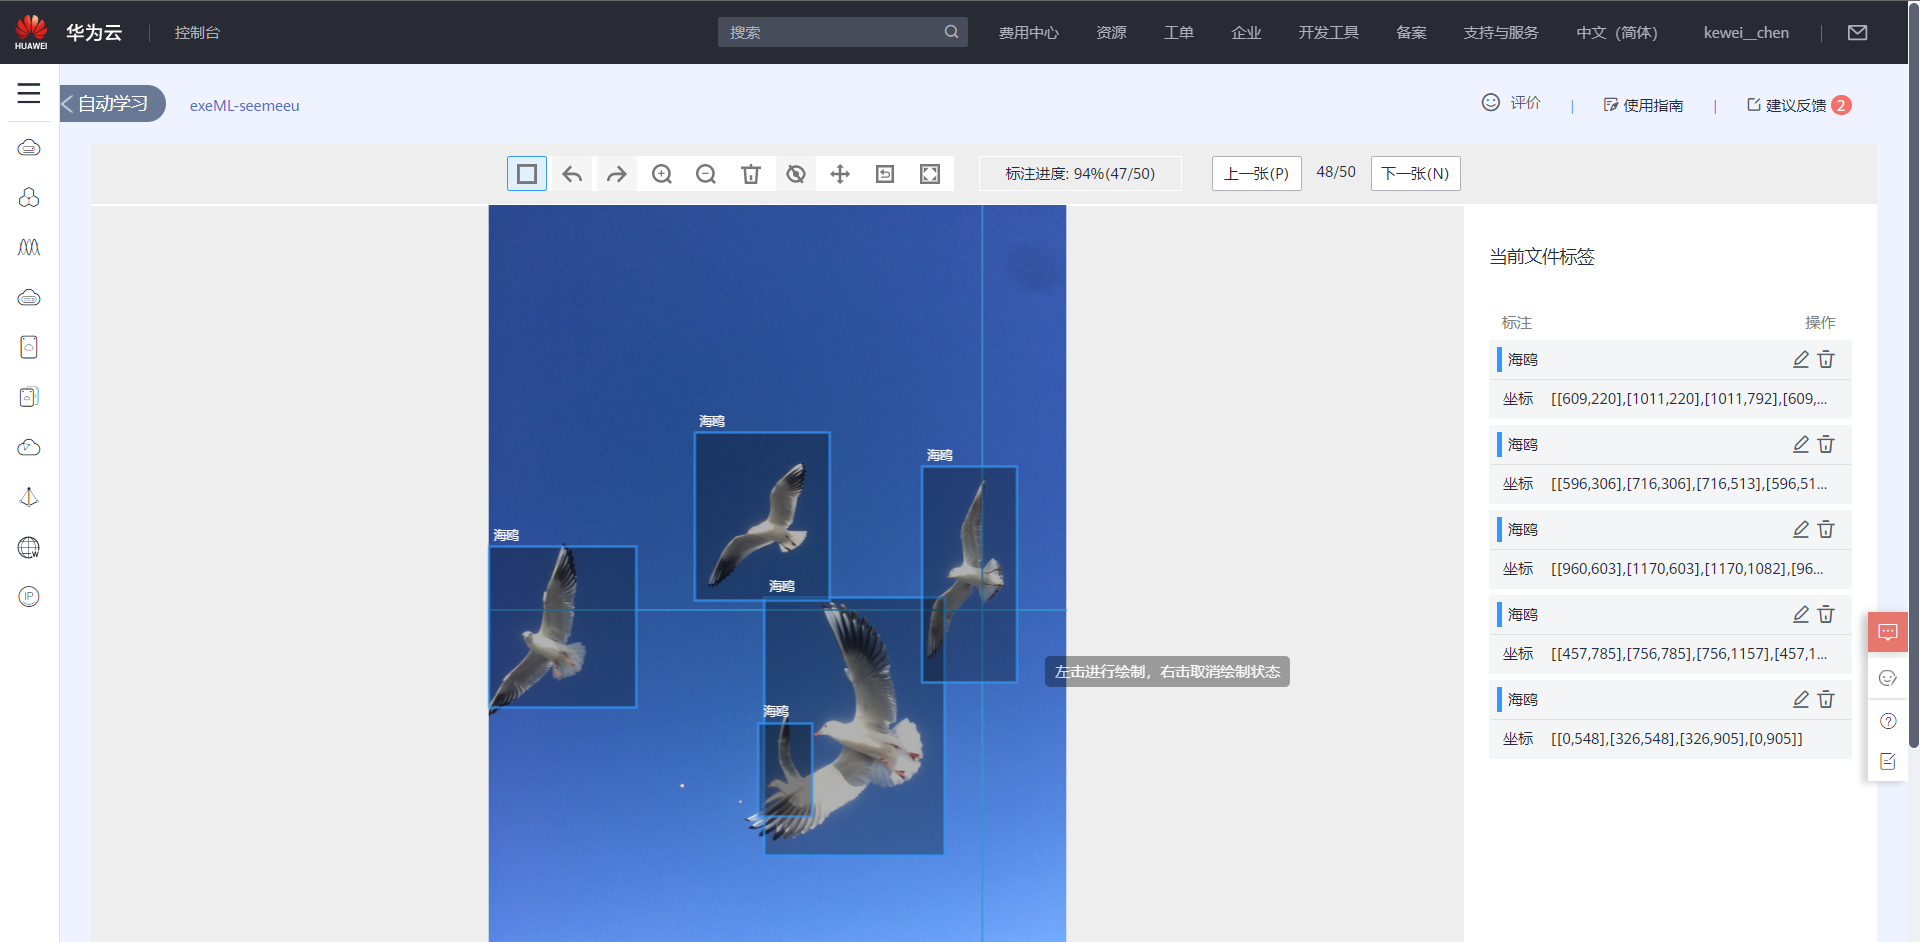This screenshot has width=1920, height=942.
Task: Reset image view in toolbar
Action: (885, 174)
